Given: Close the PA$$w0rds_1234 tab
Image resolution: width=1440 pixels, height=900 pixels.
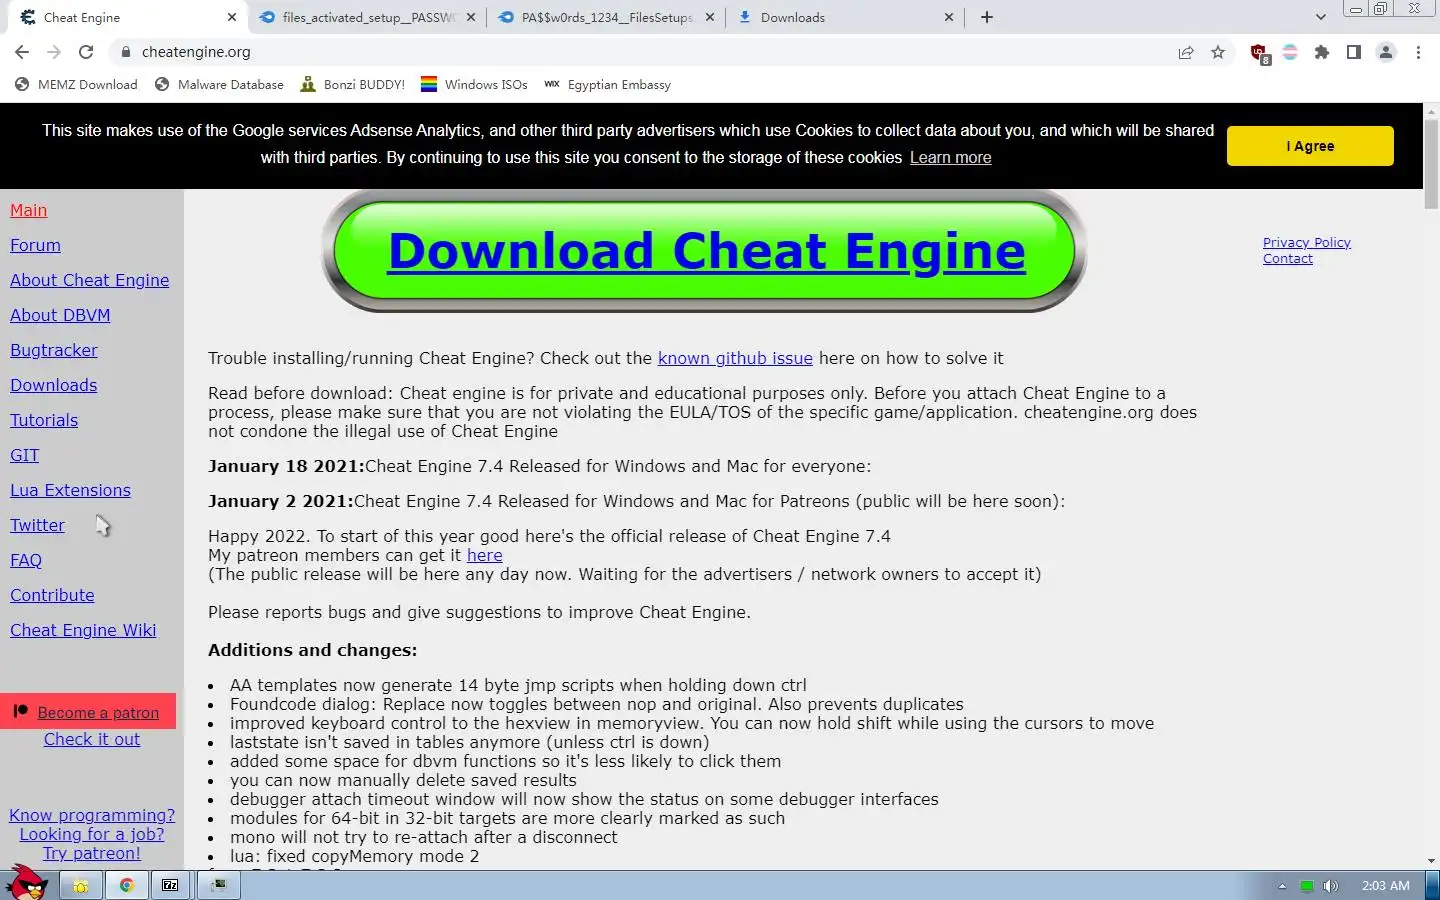Looking at the screenshot, I should coord(710,17).
